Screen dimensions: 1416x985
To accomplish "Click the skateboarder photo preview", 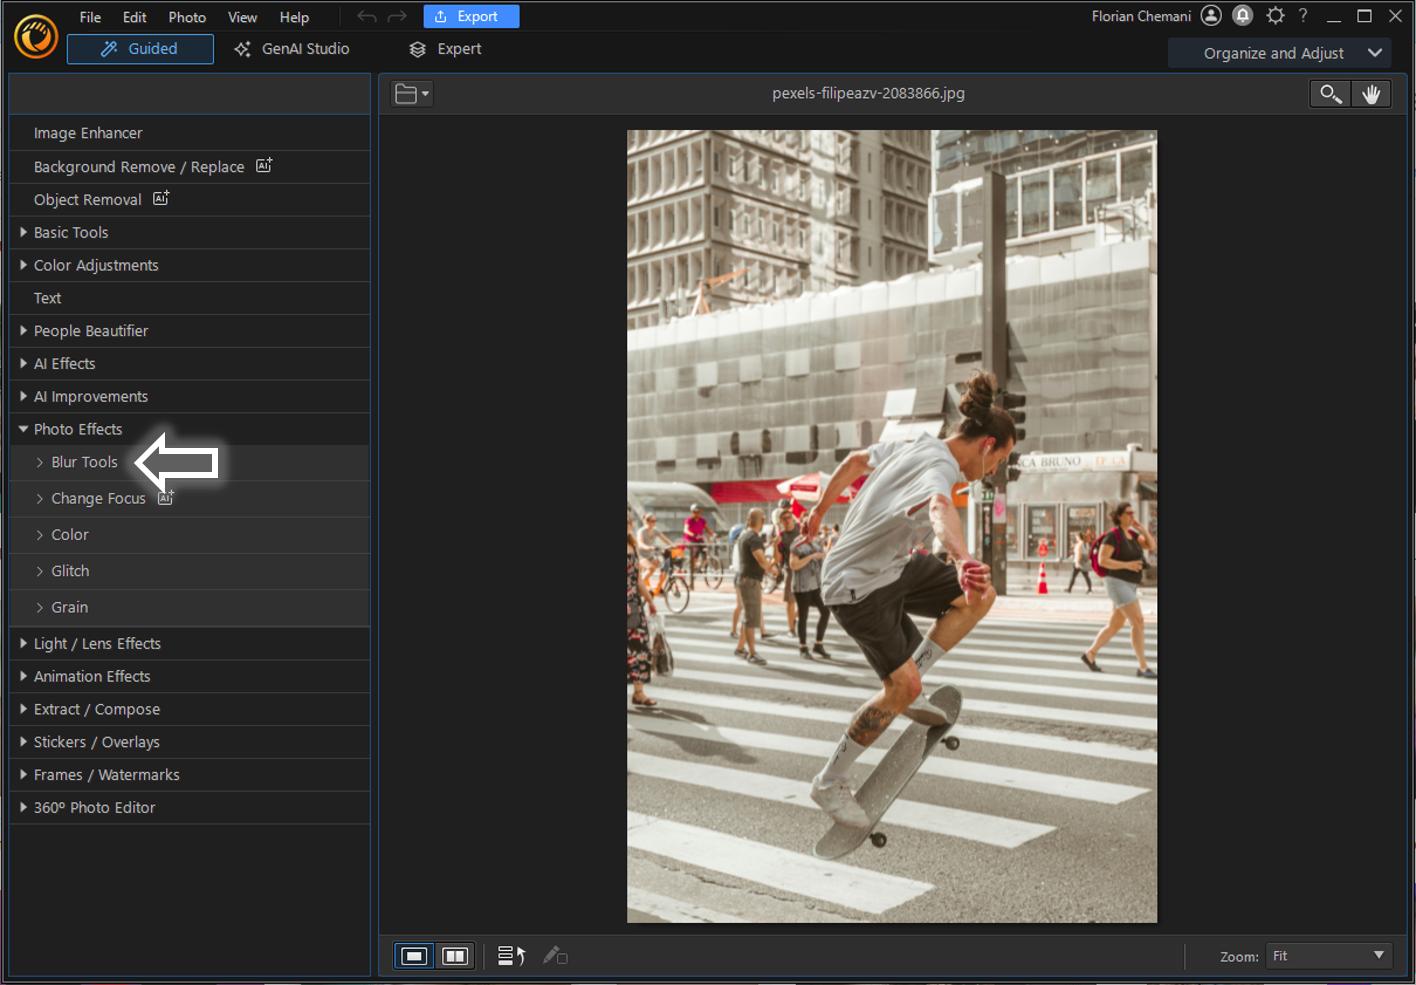I will 891,525.
